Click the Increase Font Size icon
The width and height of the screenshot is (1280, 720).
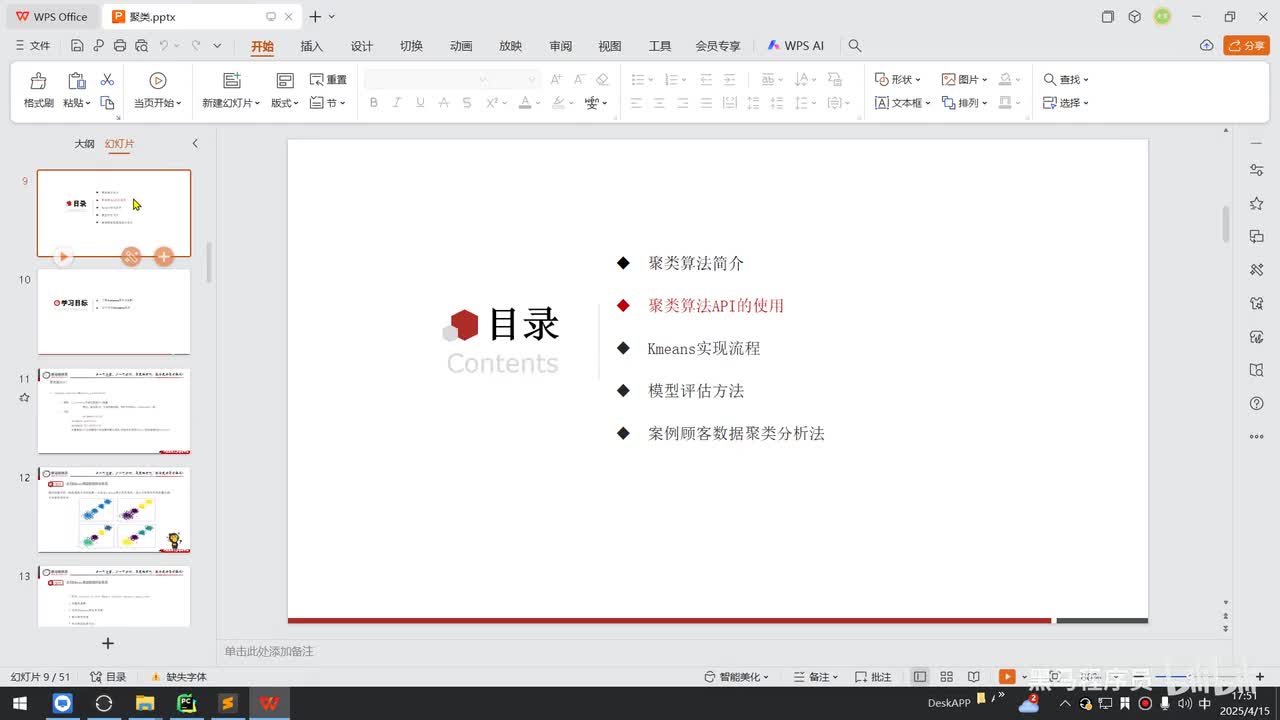click(x=556, y=80)
